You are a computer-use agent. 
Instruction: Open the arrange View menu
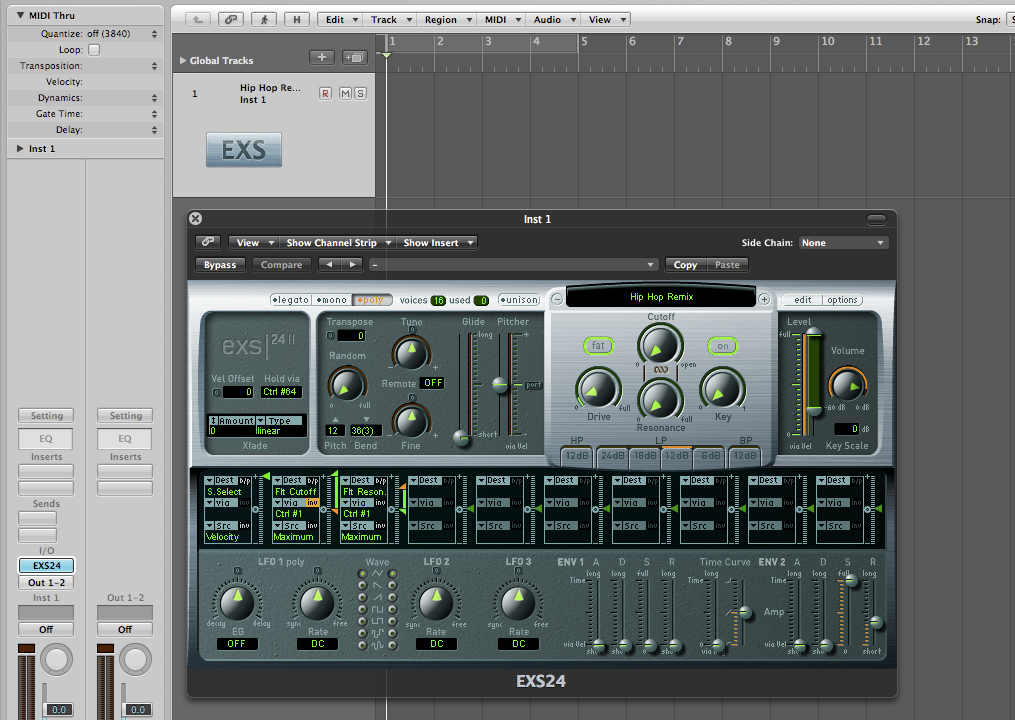[606, 19]
